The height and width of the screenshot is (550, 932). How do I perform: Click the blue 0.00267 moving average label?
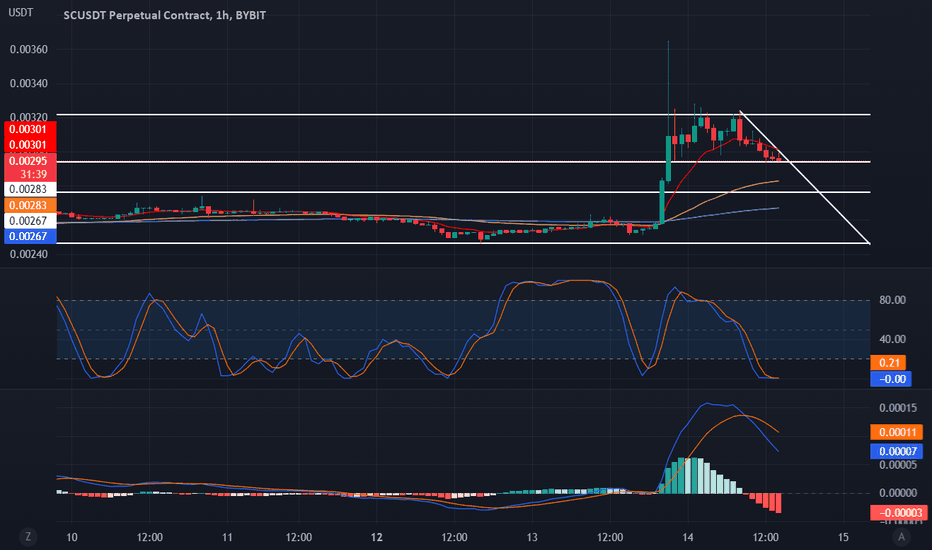click(x=30, y=236)
